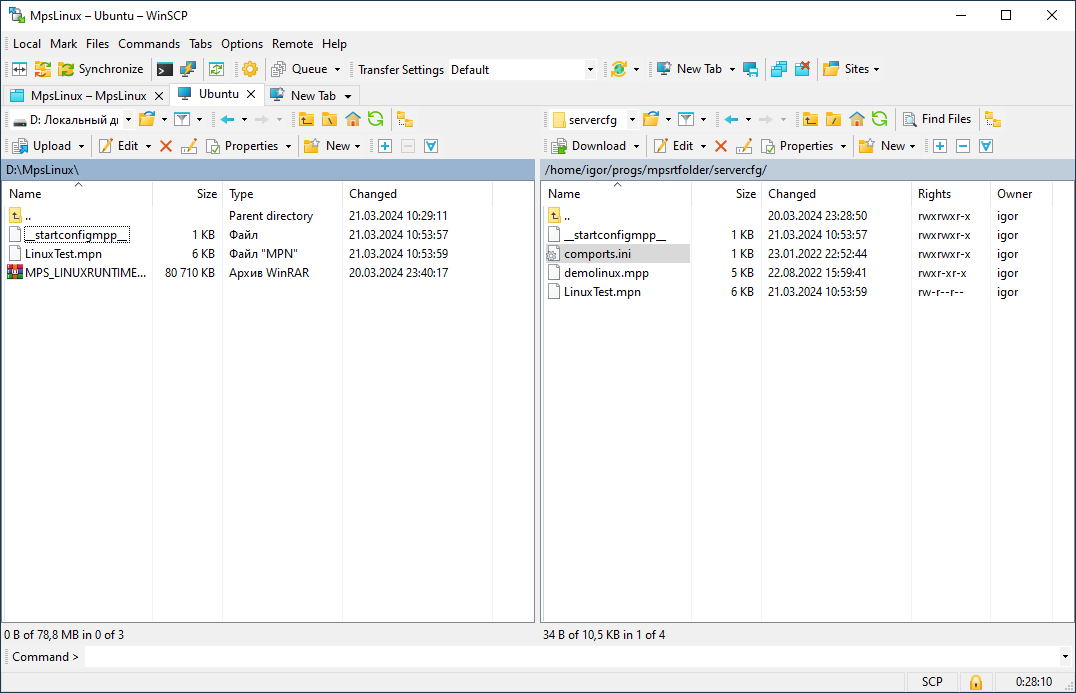1076x693 pixels.
Task: Click the Compare Directories icon in main toolbar
Action: (19, 69)
